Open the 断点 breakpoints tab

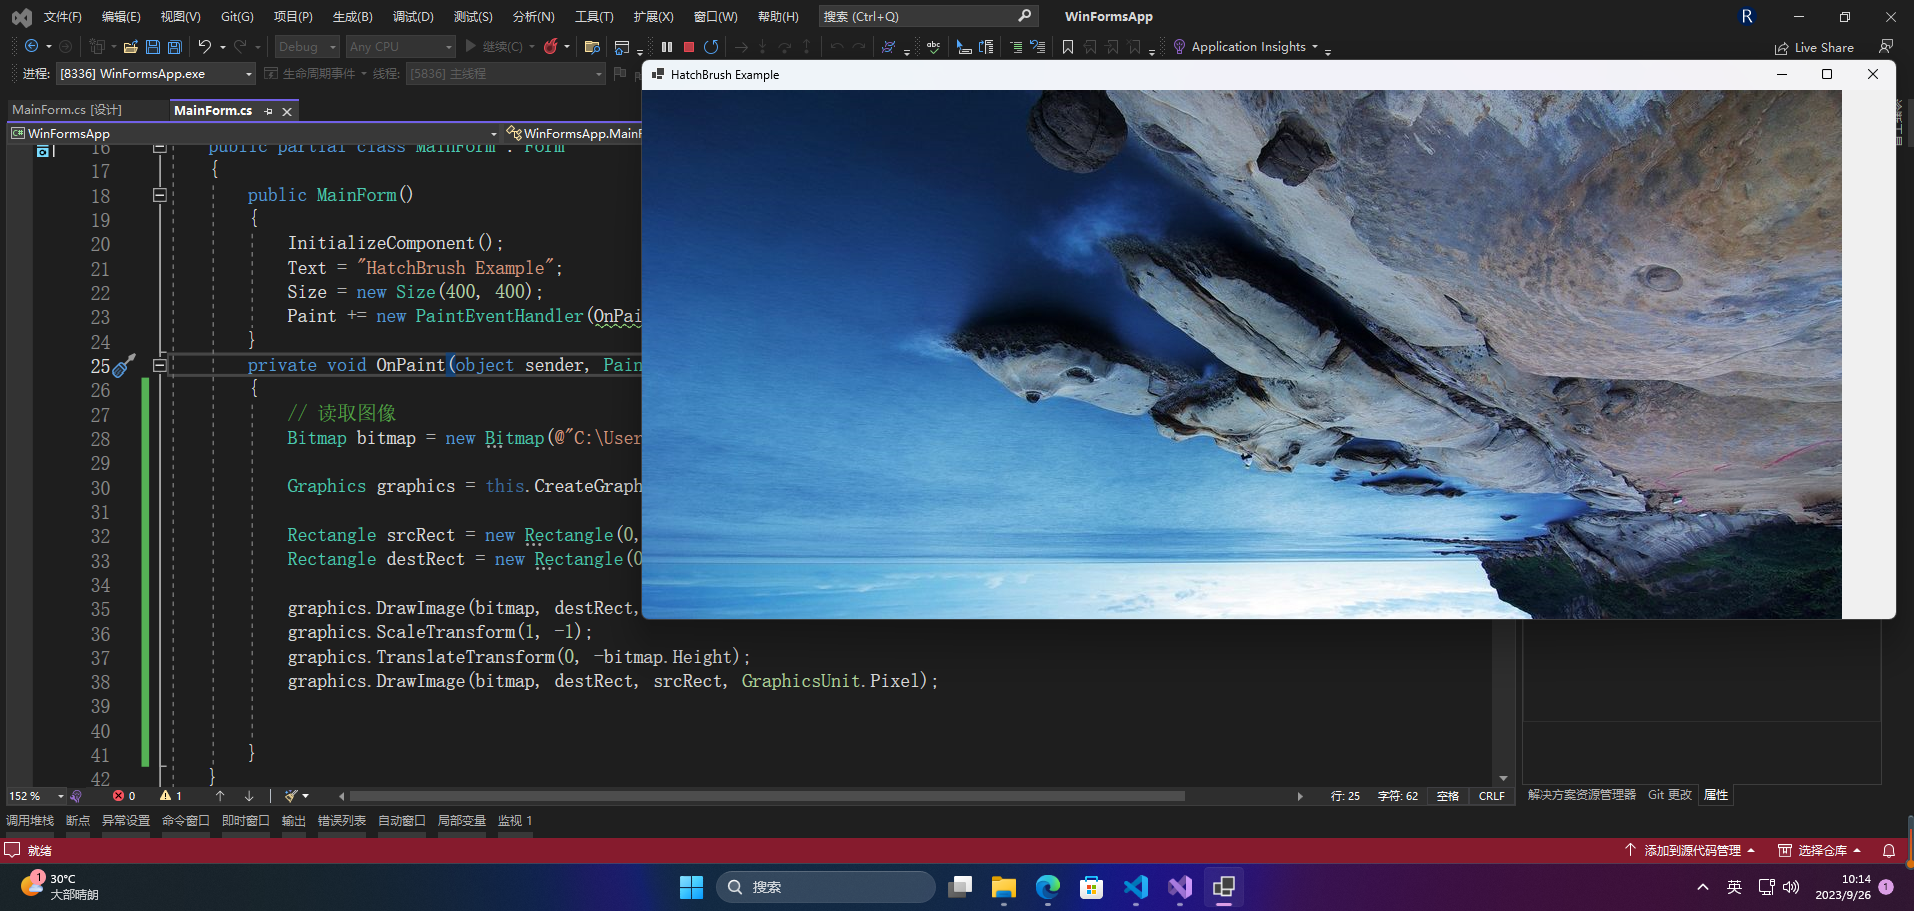pyautogui.click(x=78, y=821)
